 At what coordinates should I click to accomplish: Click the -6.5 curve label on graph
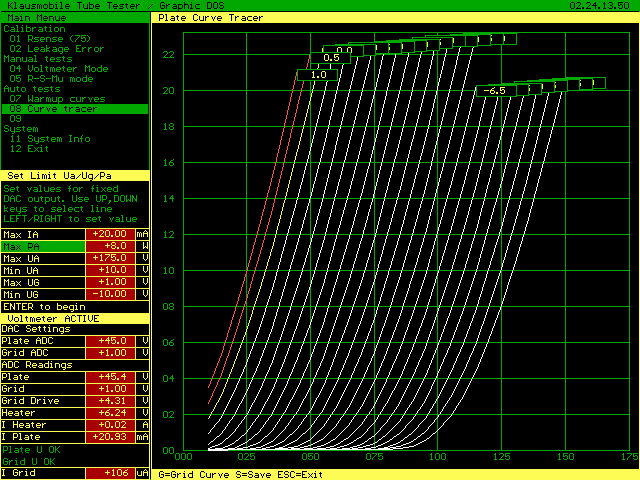click(x=494, y=91)
